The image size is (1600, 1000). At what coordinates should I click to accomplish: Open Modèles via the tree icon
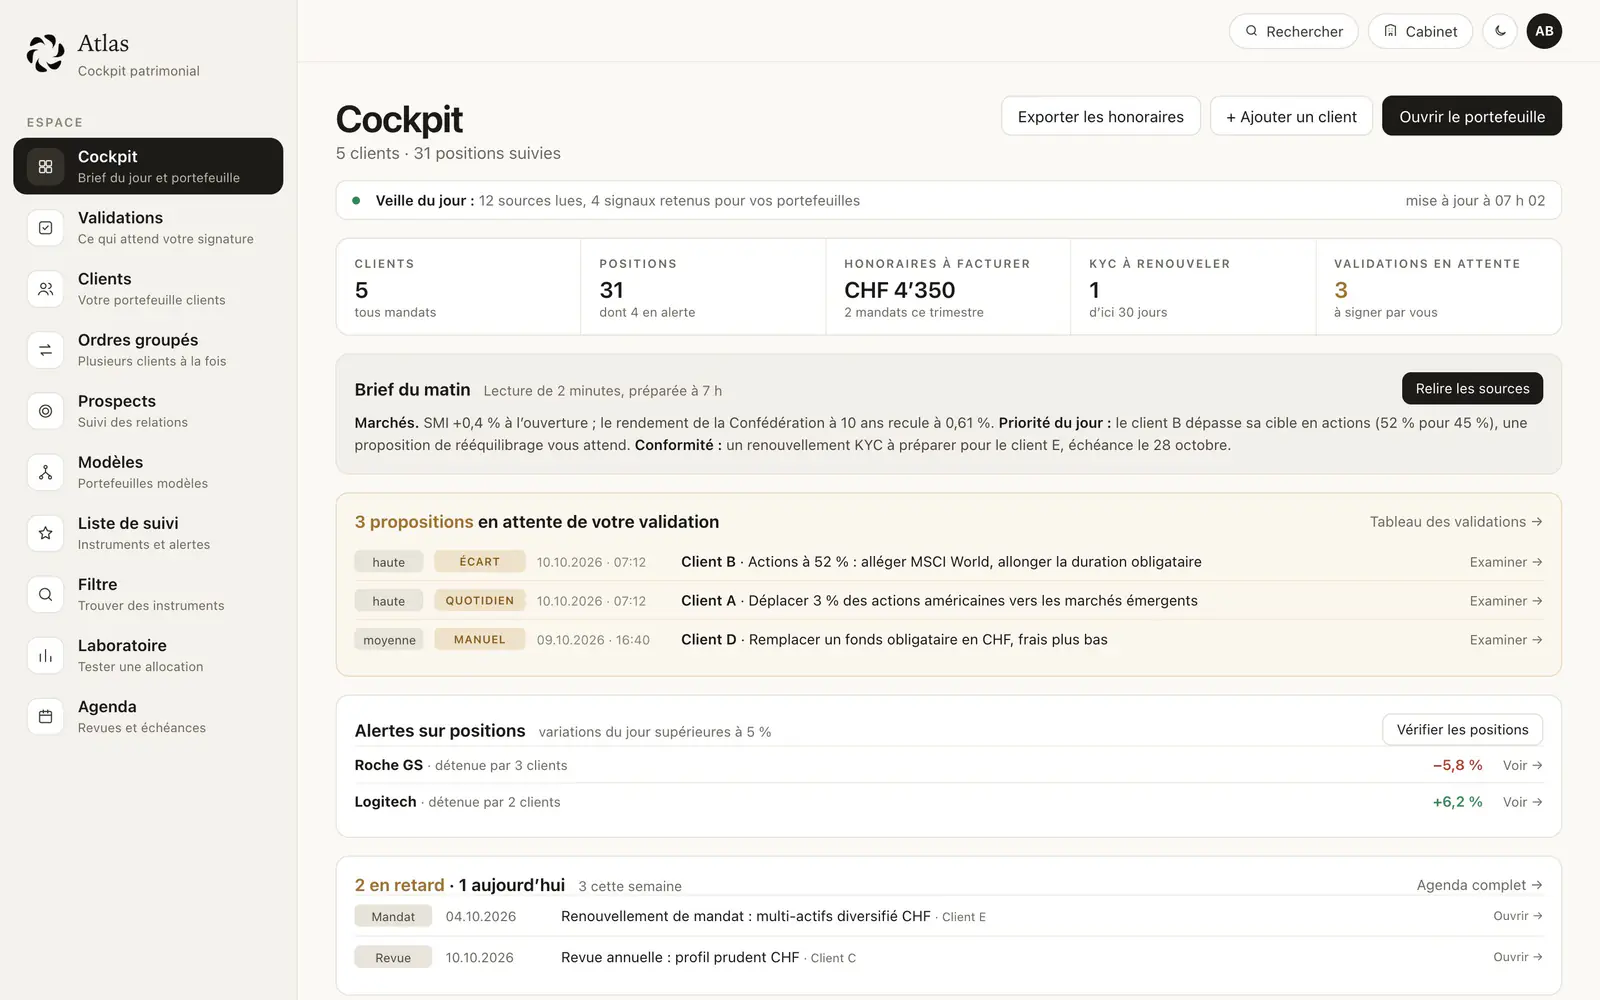(x=45, y=472)
